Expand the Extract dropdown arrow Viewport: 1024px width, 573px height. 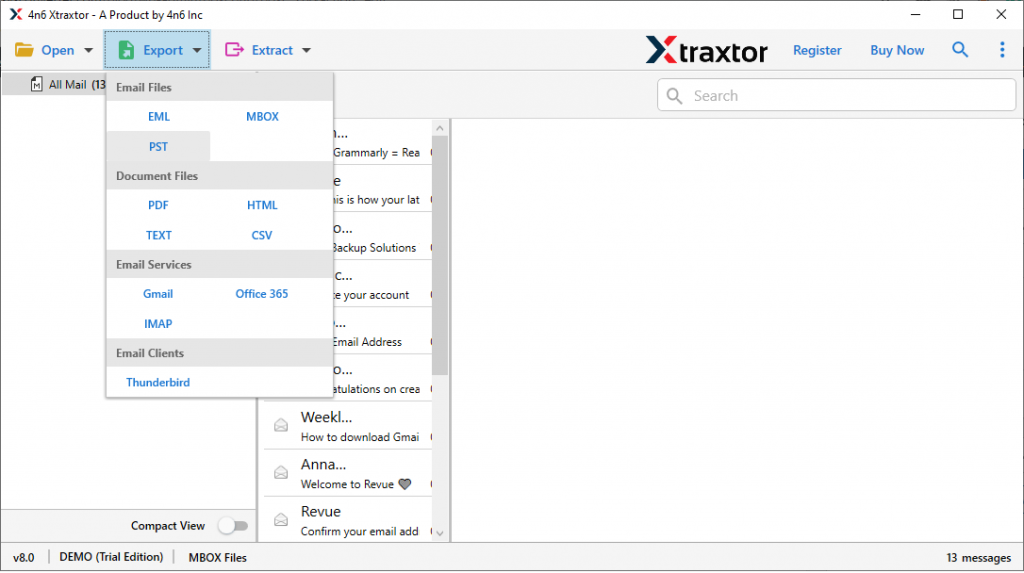click(306, 50)
